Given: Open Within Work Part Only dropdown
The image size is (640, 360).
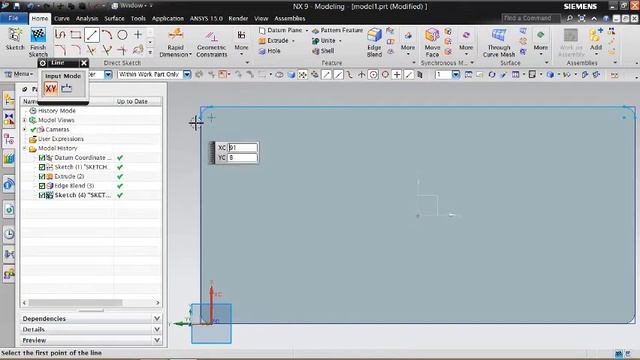Looking at the screenshot, I should coord(187,74).
